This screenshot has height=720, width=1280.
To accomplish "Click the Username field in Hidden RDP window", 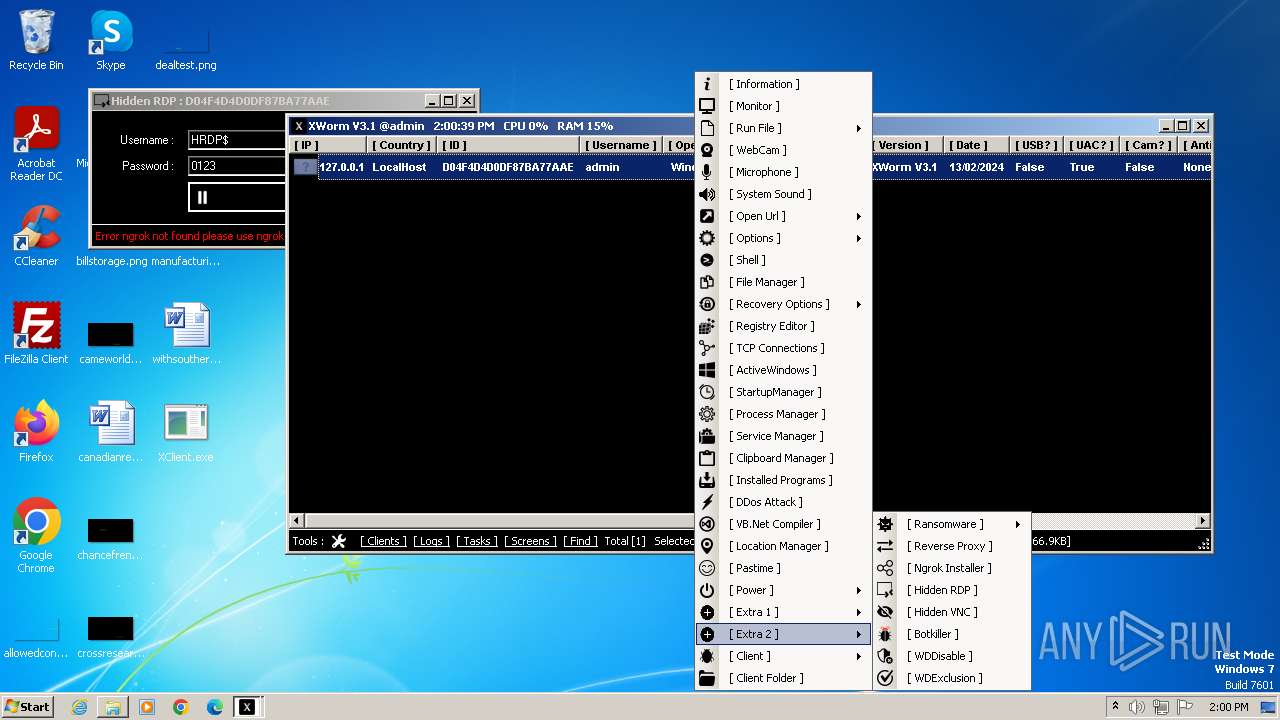I will point(238,140).
